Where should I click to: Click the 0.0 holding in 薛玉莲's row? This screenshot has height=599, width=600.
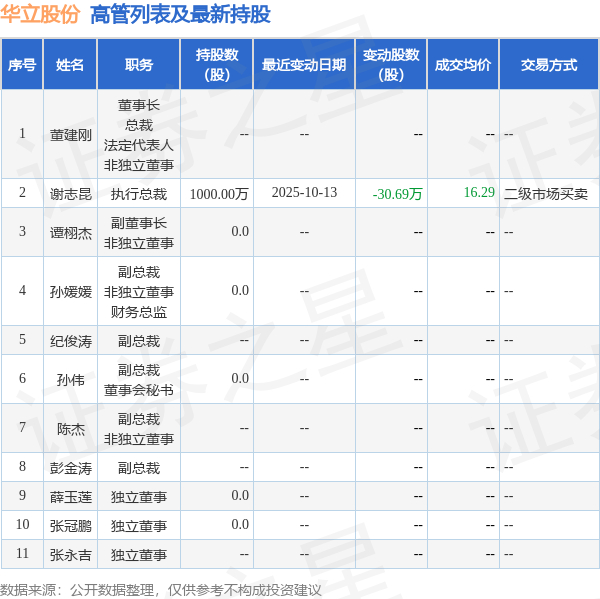point(240,495)
